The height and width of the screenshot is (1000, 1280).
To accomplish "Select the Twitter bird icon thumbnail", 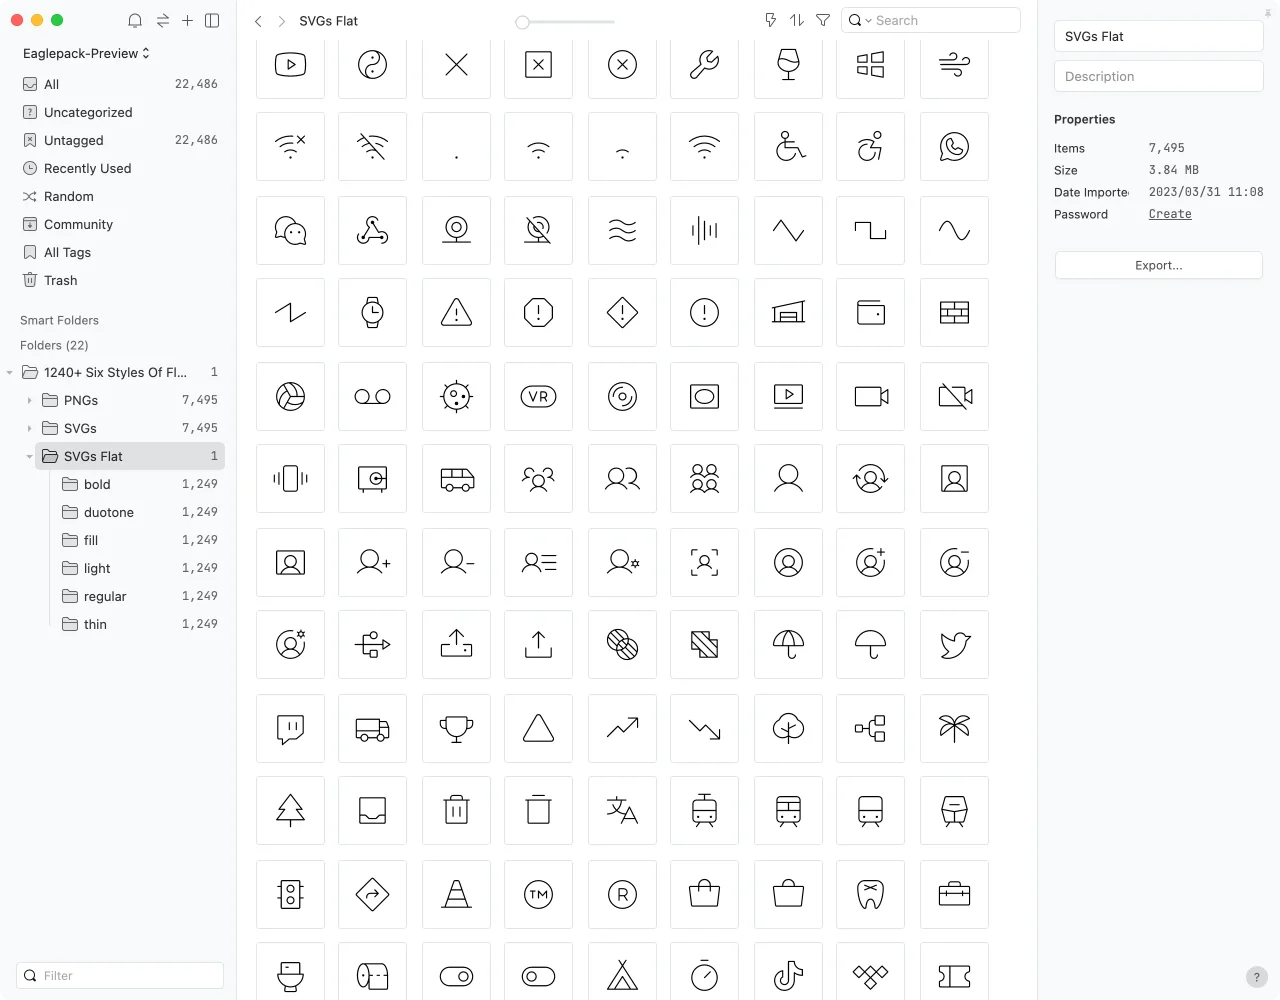I will click(954, 645).
